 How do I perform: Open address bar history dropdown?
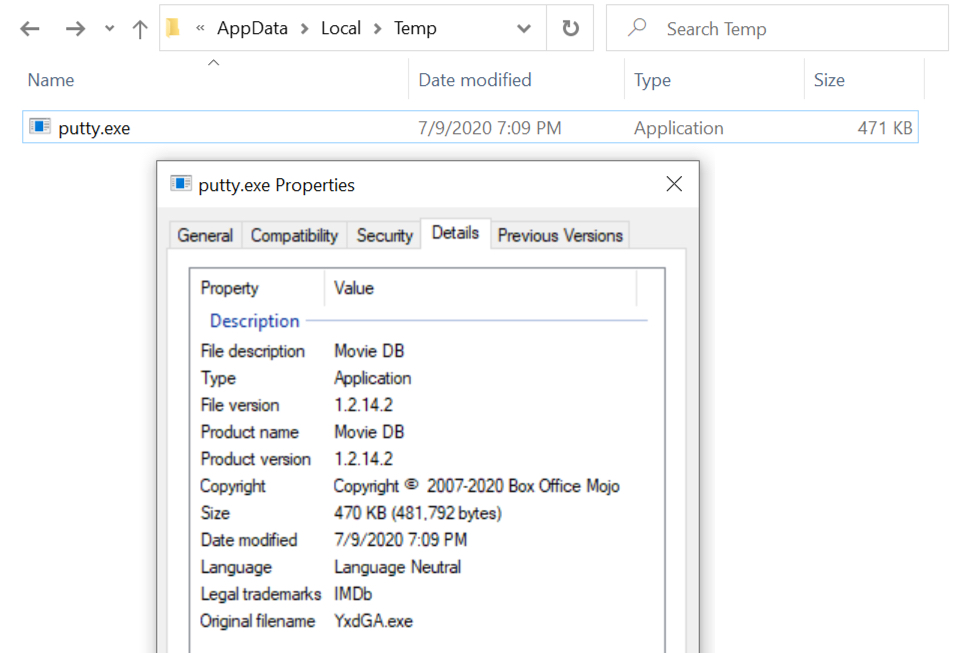pyautogui.click(x=524, y=28)
